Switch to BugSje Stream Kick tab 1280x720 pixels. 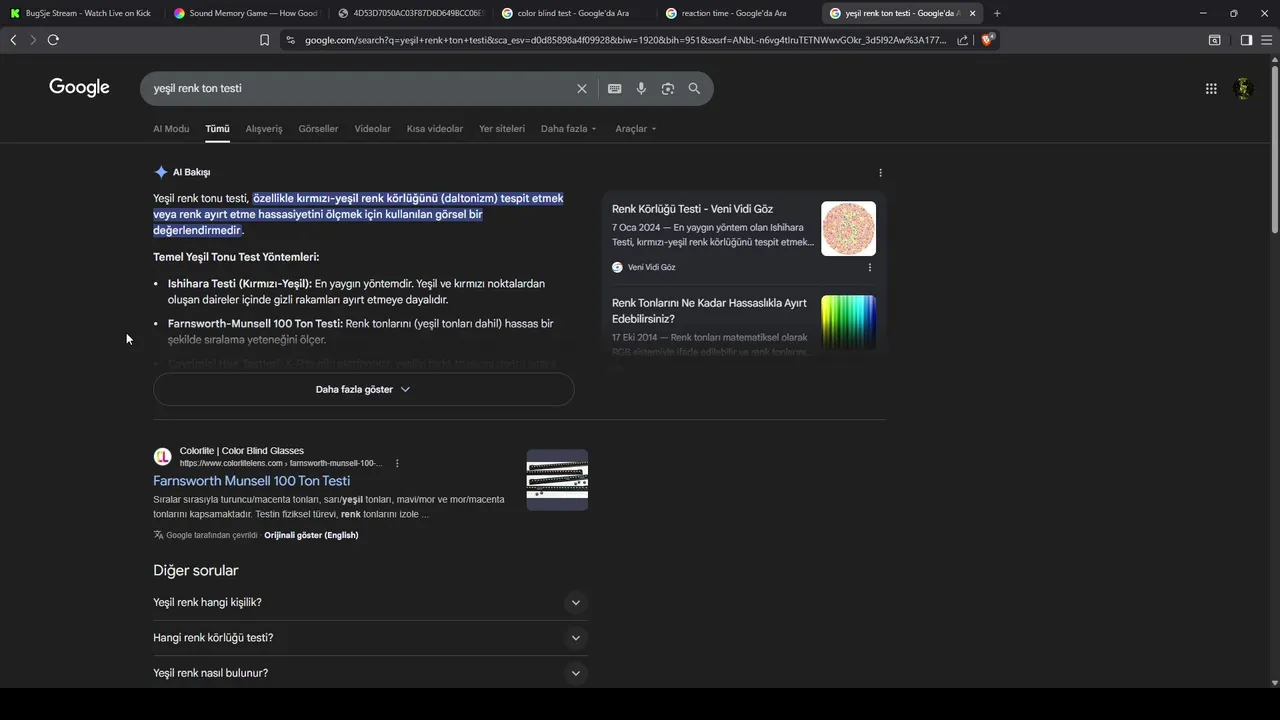pos(81,13)
